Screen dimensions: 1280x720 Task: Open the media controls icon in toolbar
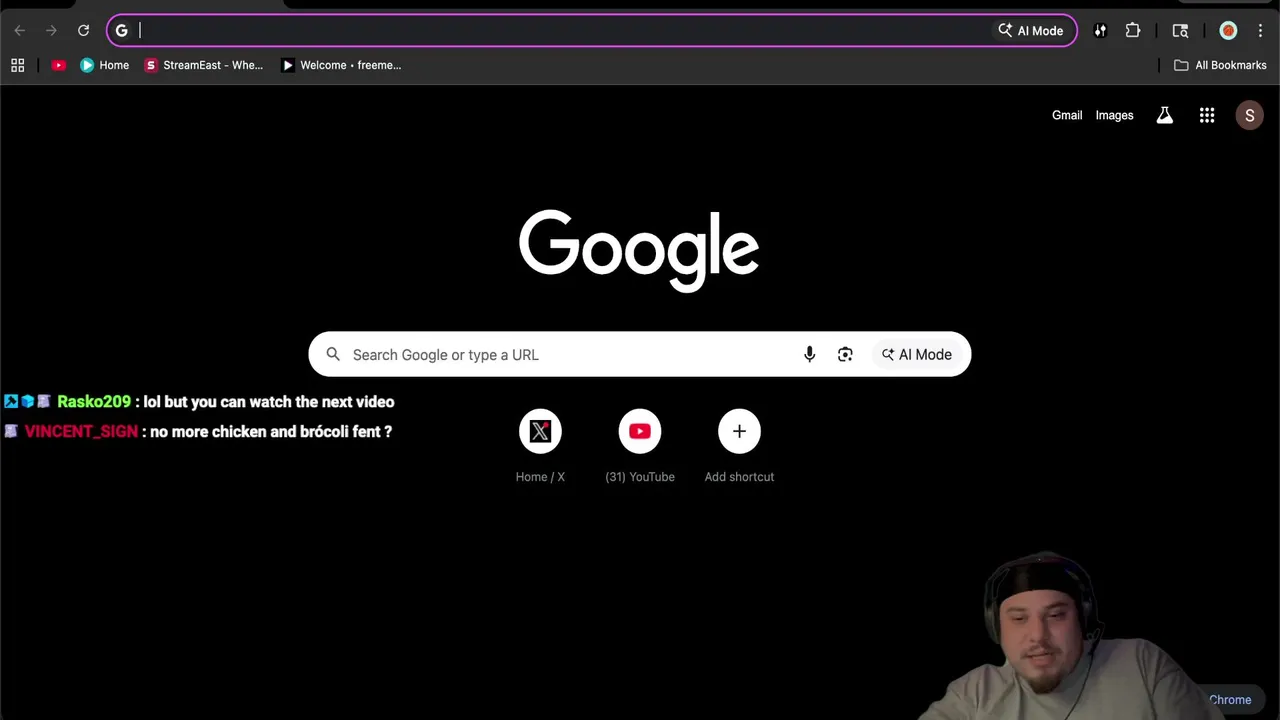(1100, 31)
